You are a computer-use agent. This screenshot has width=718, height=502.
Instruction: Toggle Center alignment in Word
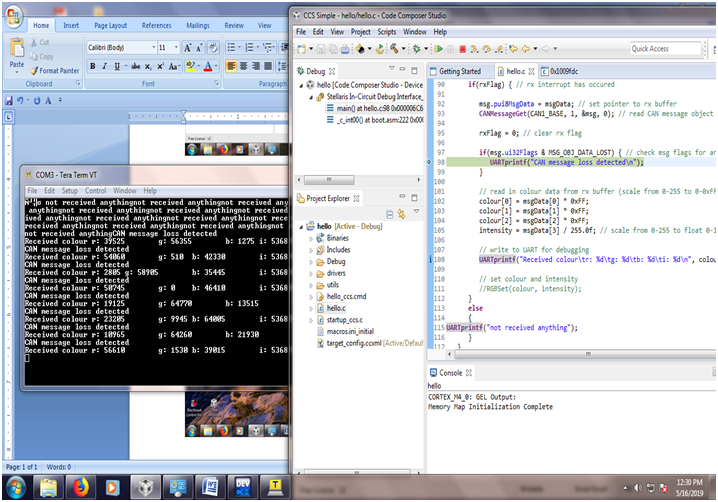tap(244, 66)
